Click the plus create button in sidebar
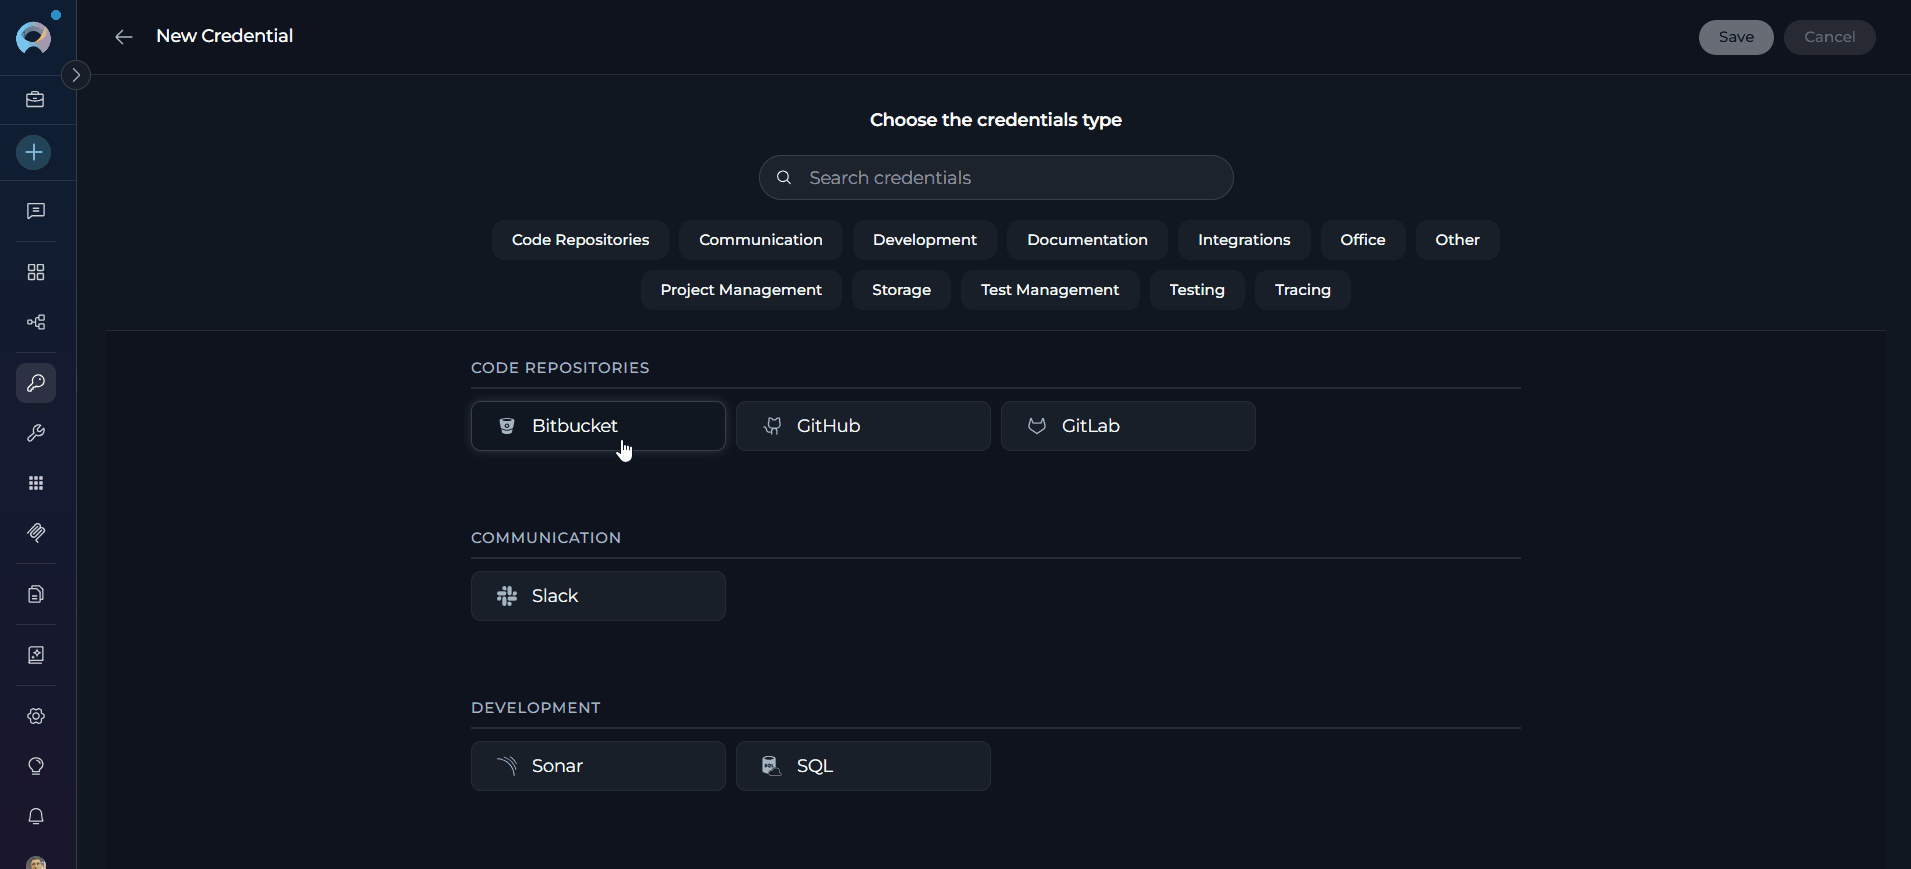Image resolution: width=1911 pixels, height=869 pixels. pyautogui.click(x=34, y=152)
